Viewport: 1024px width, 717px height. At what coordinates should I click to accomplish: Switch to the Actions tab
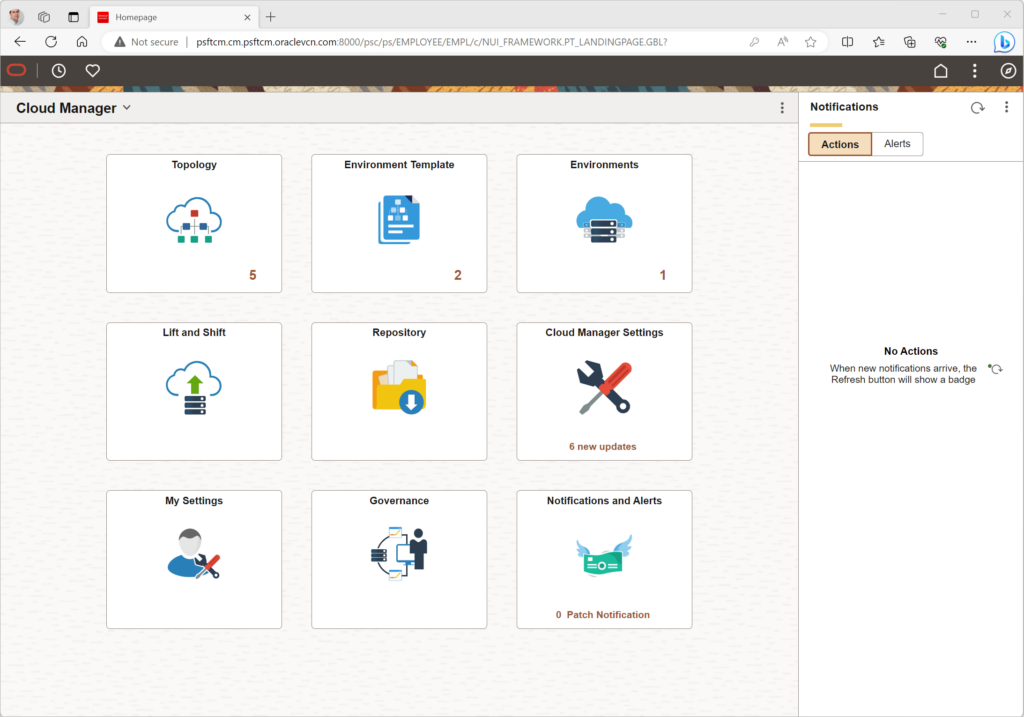click(840, 144)
